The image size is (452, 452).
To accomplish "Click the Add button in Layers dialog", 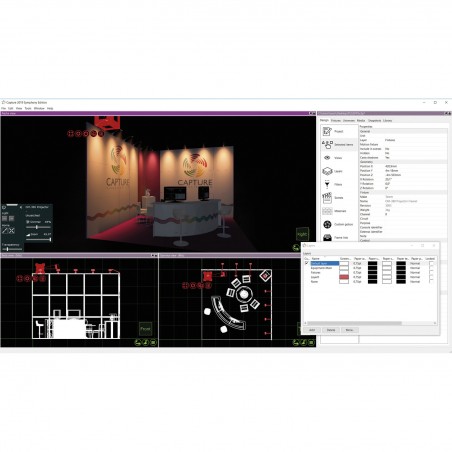I will pyautogui.click(x=312, y=330).
